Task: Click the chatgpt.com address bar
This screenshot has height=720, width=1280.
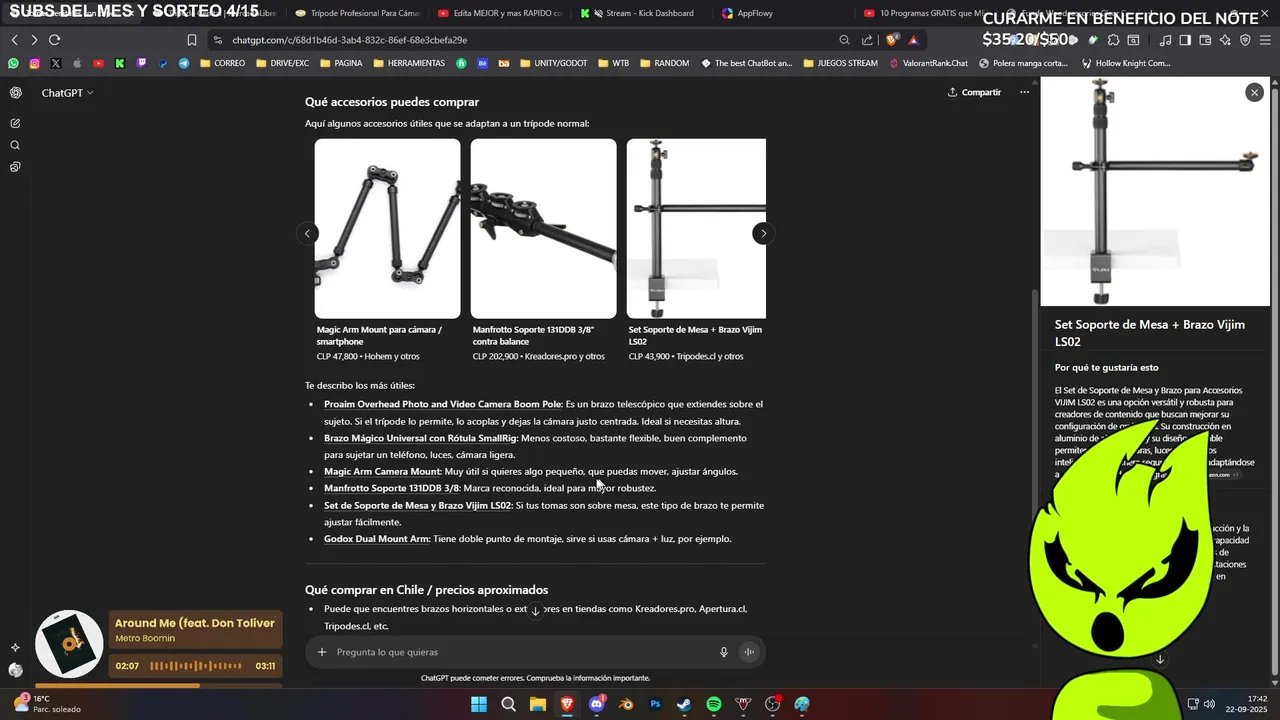Action: point(520,40)
